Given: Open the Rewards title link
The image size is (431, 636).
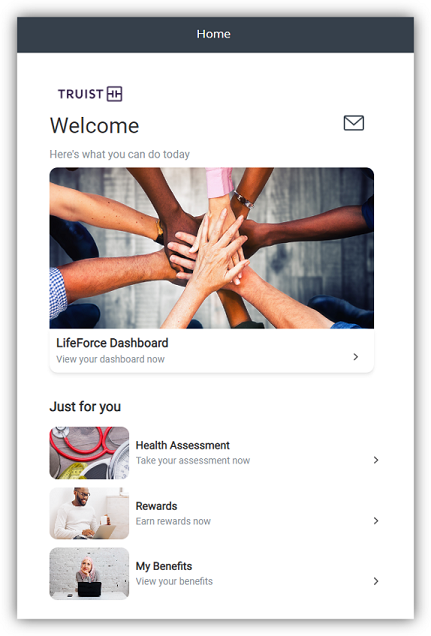Looking at the screenshot, I should coord(156,506).
